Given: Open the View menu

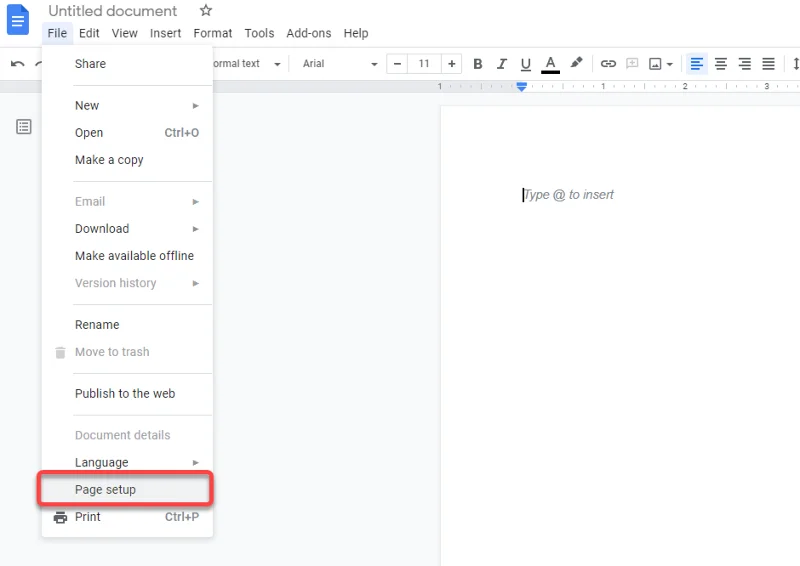Looking at the screenshot, I should click(124, 33).
